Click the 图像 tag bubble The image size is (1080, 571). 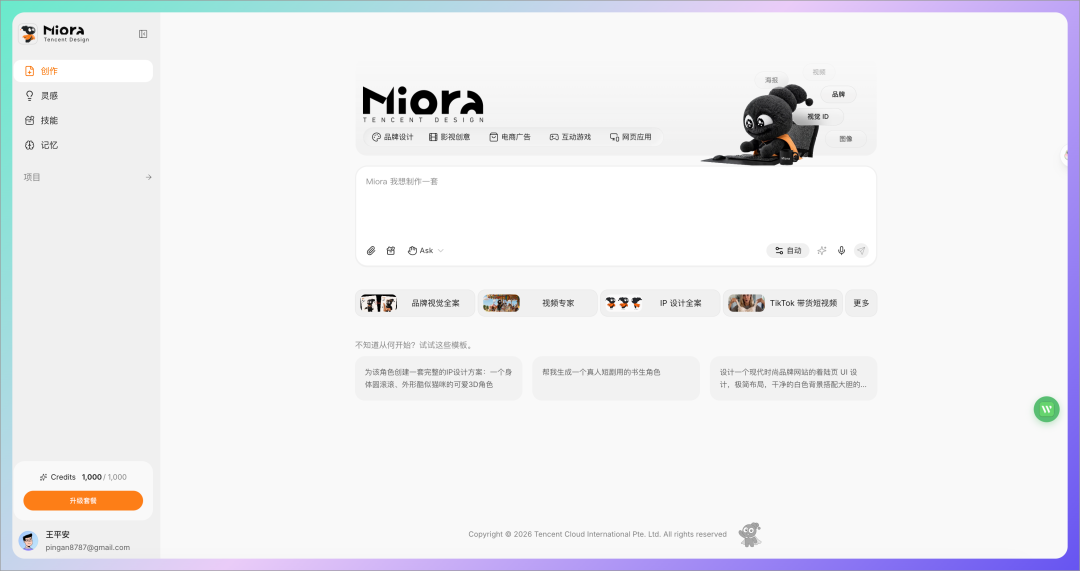point(846,138)
